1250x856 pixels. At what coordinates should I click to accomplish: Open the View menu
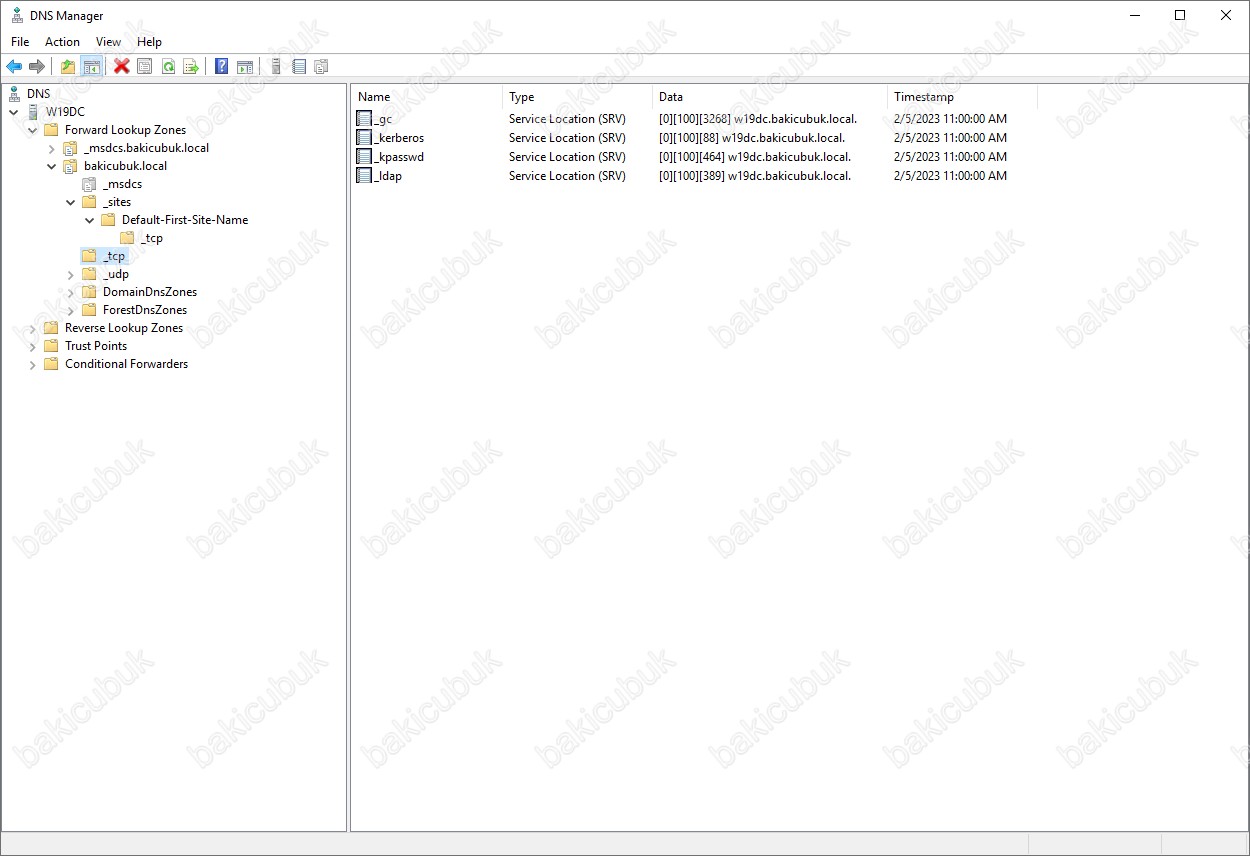108,42
